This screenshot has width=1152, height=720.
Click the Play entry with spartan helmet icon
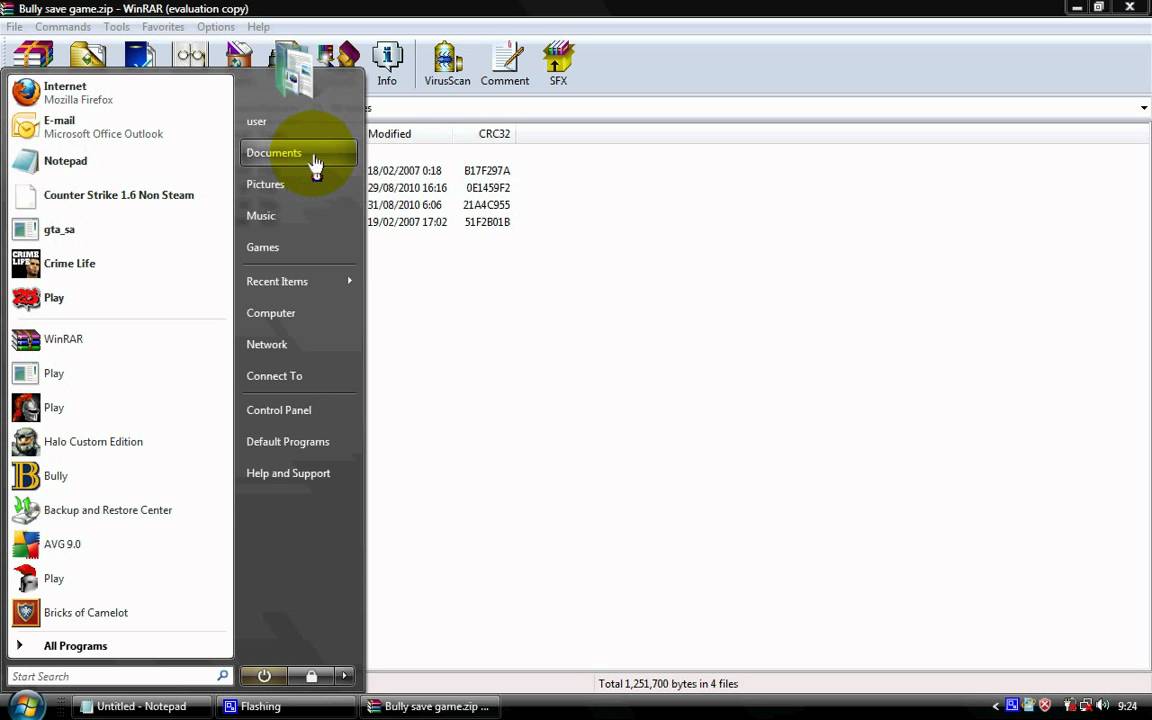pos(120,578)
